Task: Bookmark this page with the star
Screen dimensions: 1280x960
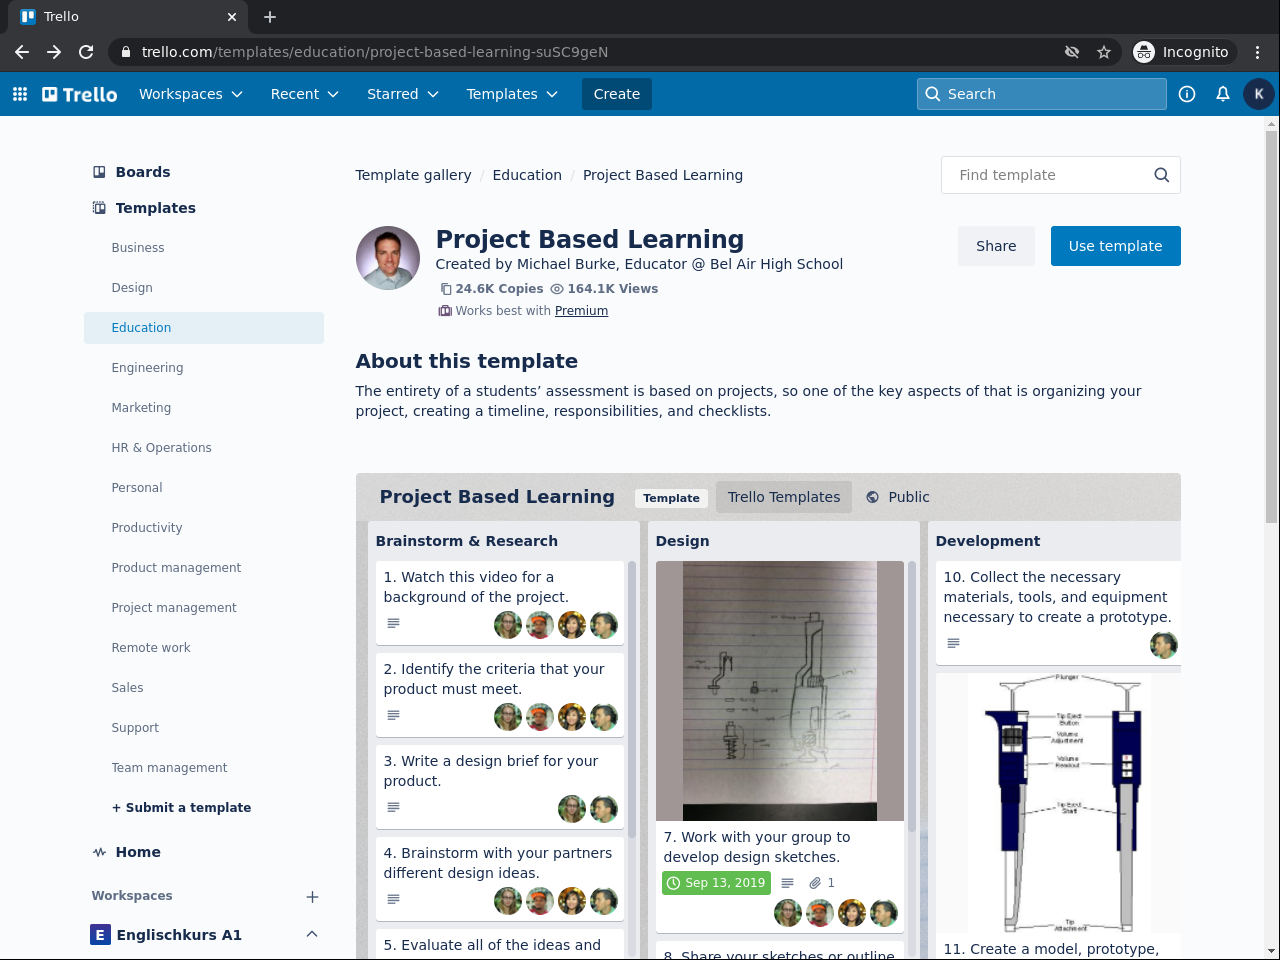Action: click(x=1104, y=52)
